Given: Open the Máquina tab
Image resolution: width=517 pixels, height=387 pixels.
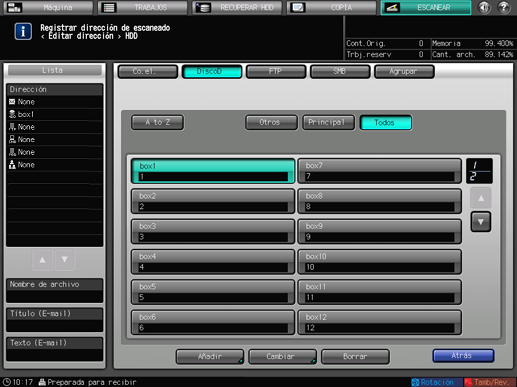Looking at the screenshot, I should click(x=49, y=7).
